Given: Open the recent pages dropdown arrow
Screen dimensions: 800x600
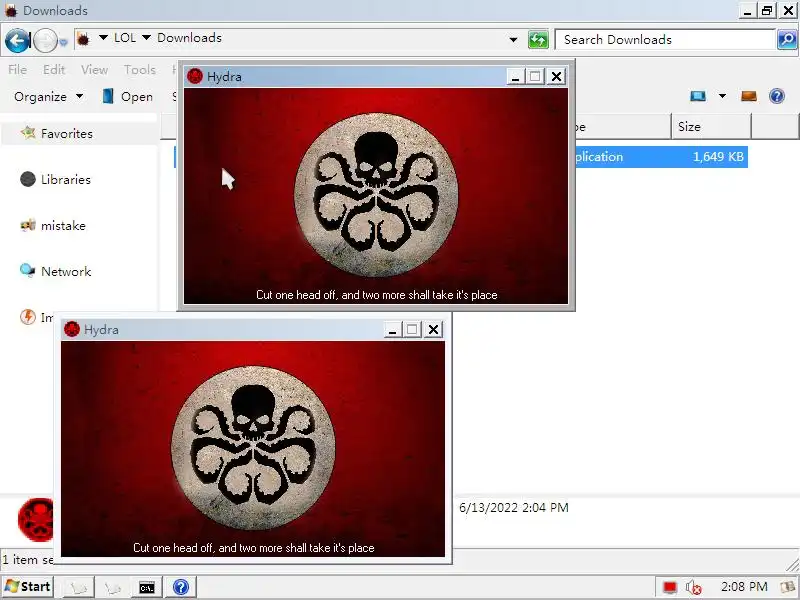Looking at the screenshot, I should coord(63,42).
